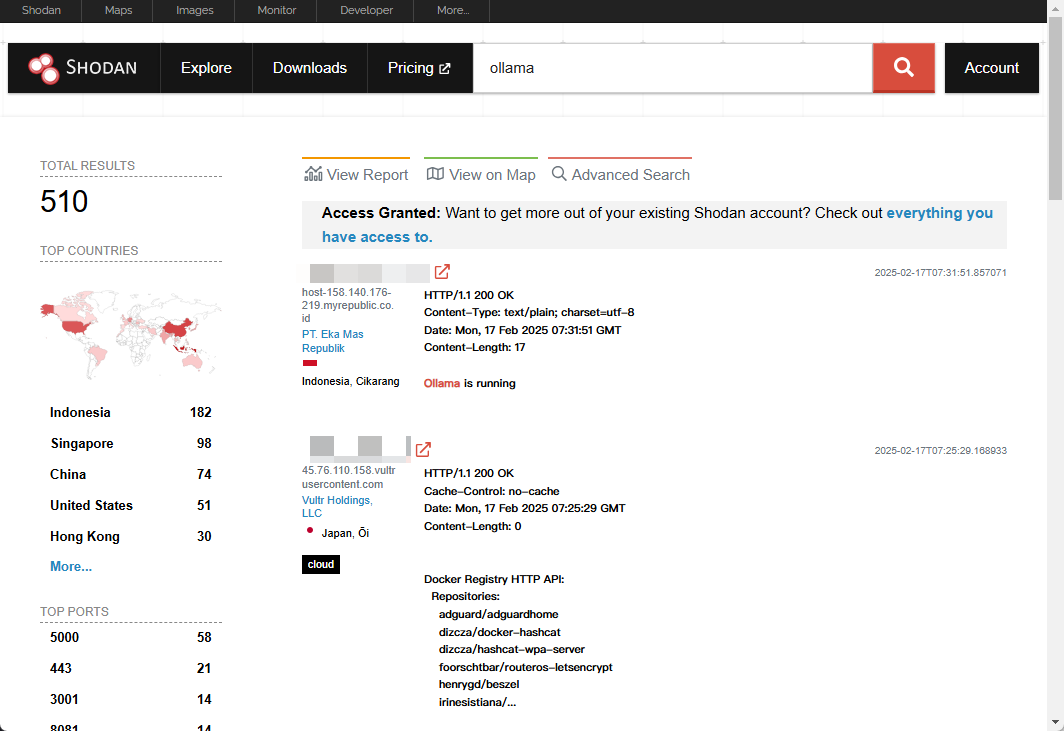Click the world map of top countries
The height and width of the screenshot is (731, 1064).
click(131, 333)
